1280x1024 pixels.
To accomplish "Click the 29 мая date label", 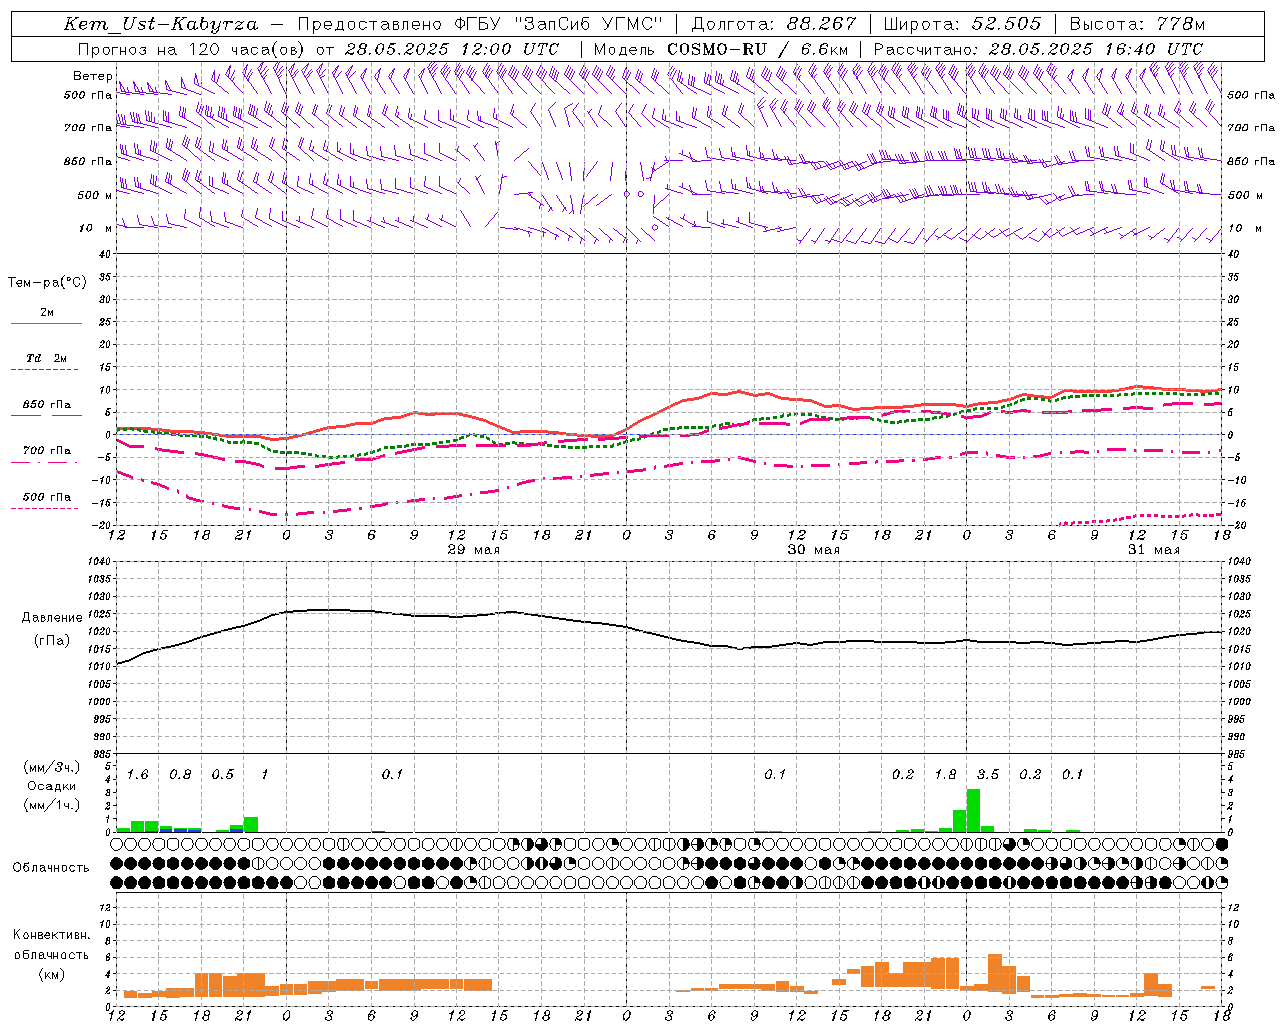I will [x=474, y=550].
